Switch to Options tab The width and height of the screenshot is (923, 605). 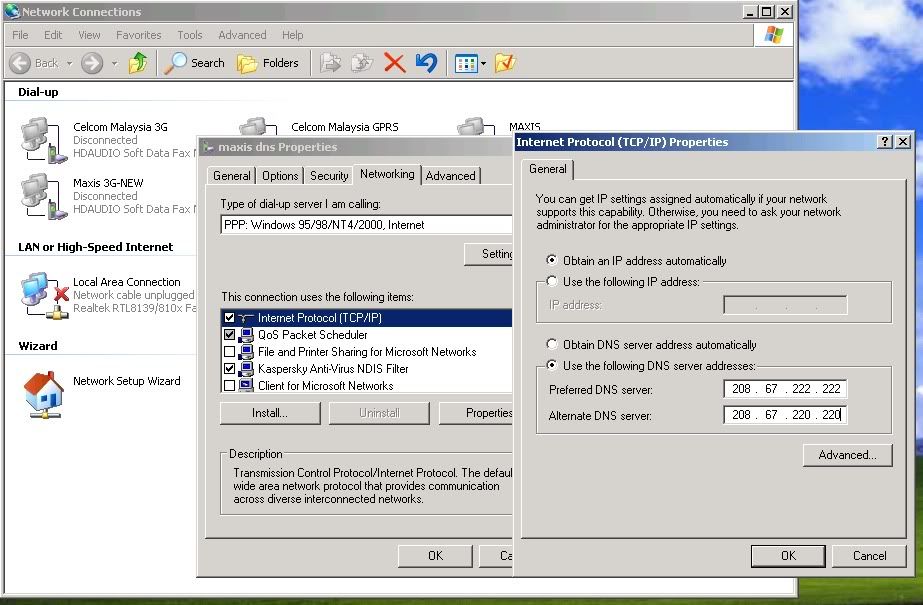(280, 175)
